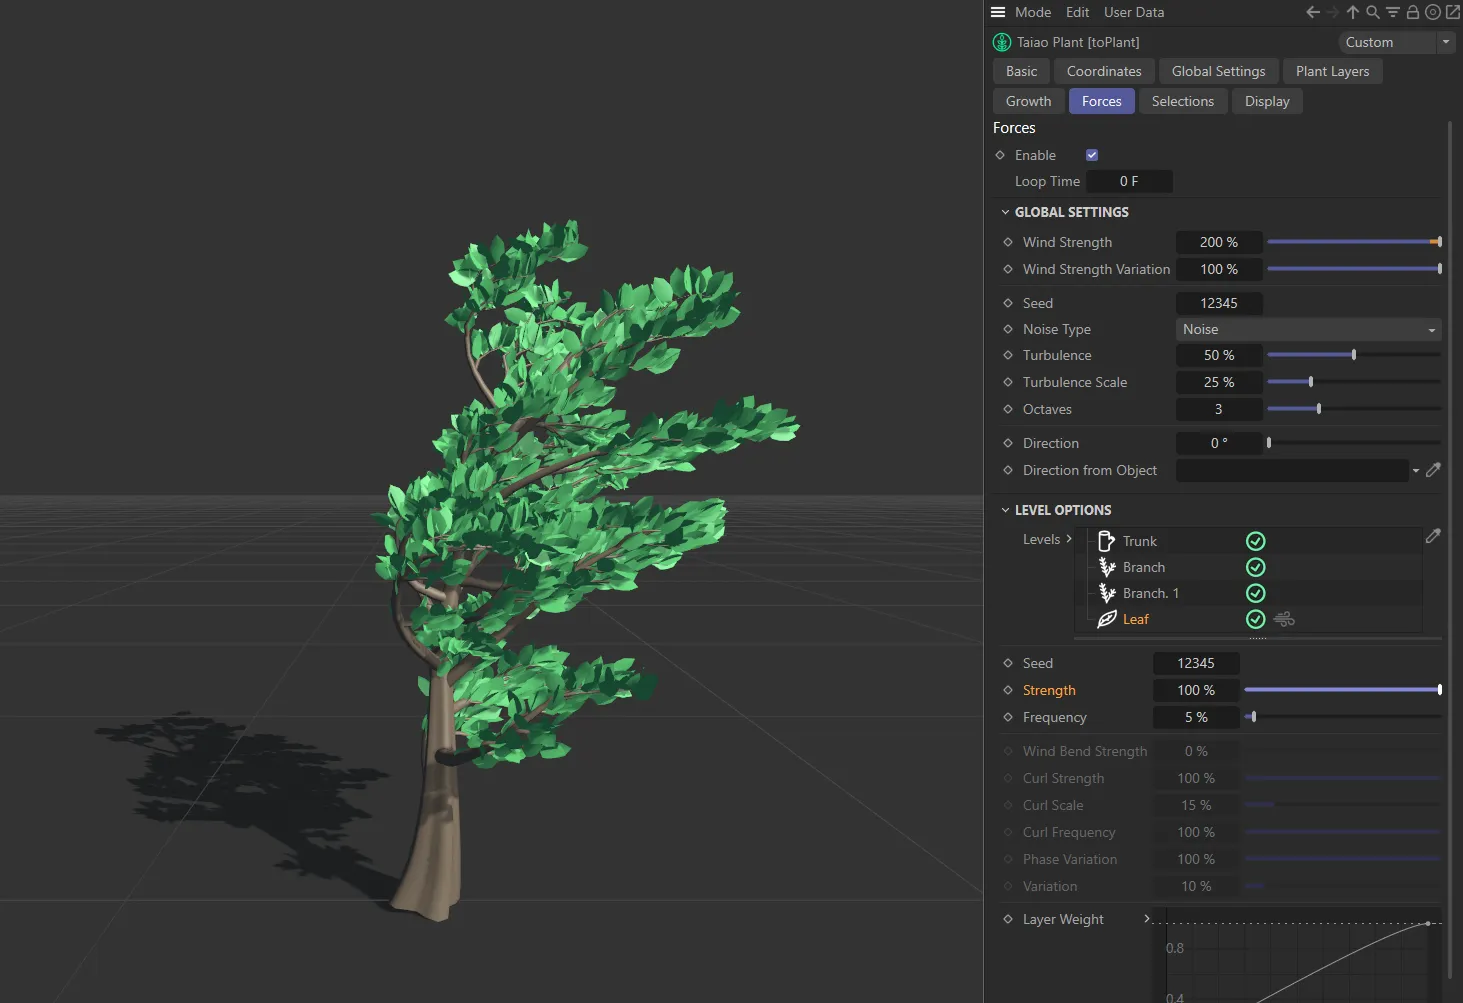Toggle Branch. 1 activation checkmark

[x=1255, y=593]
